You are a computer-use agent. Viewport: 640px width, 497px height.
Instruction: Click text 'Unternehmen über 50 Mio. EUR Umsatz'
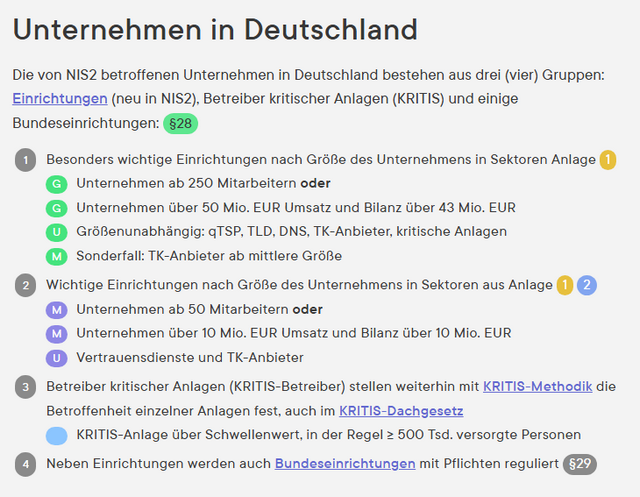pyautogui.click(x=204, y=208)
